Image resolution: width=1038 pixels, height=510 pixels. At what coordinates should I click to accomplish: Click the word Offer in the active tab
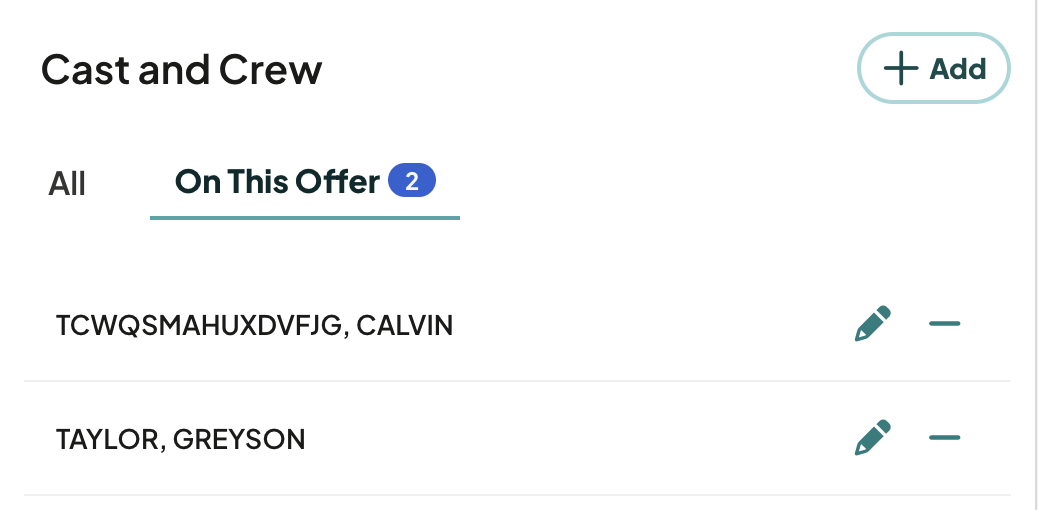pyautogui.click(x=338, y=181)
